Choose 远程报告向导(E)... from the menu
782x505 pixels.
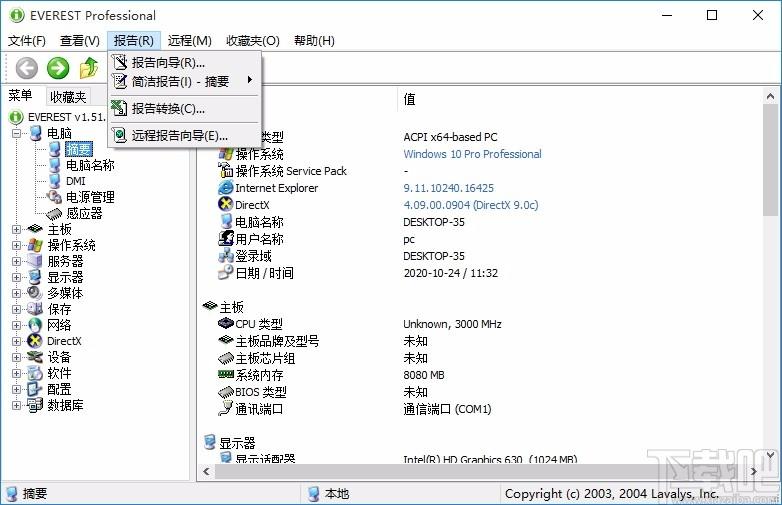185,135
